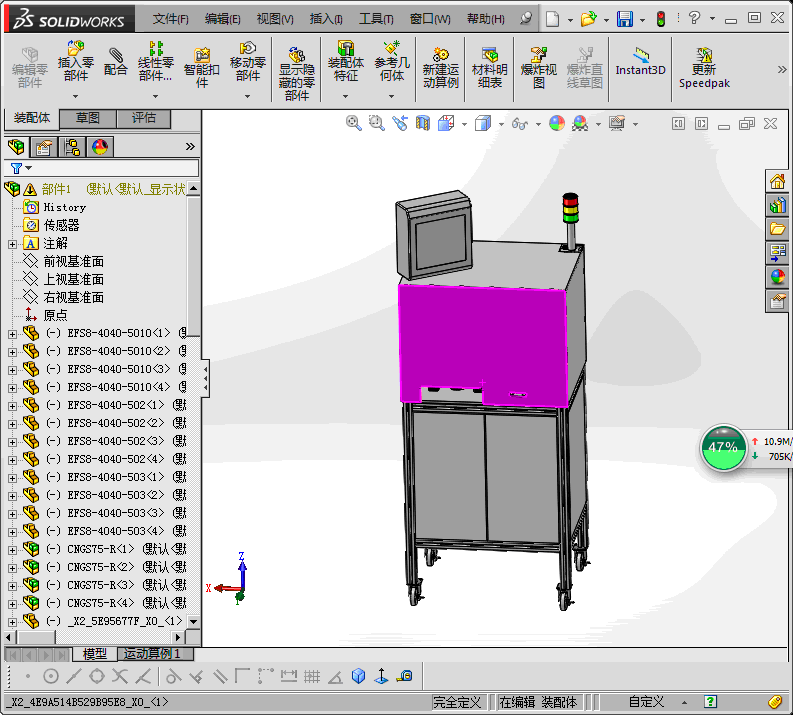Switch to the 评估 (Evaluate) tab
This screenshot has width=793, height=715.
[144, 118]
